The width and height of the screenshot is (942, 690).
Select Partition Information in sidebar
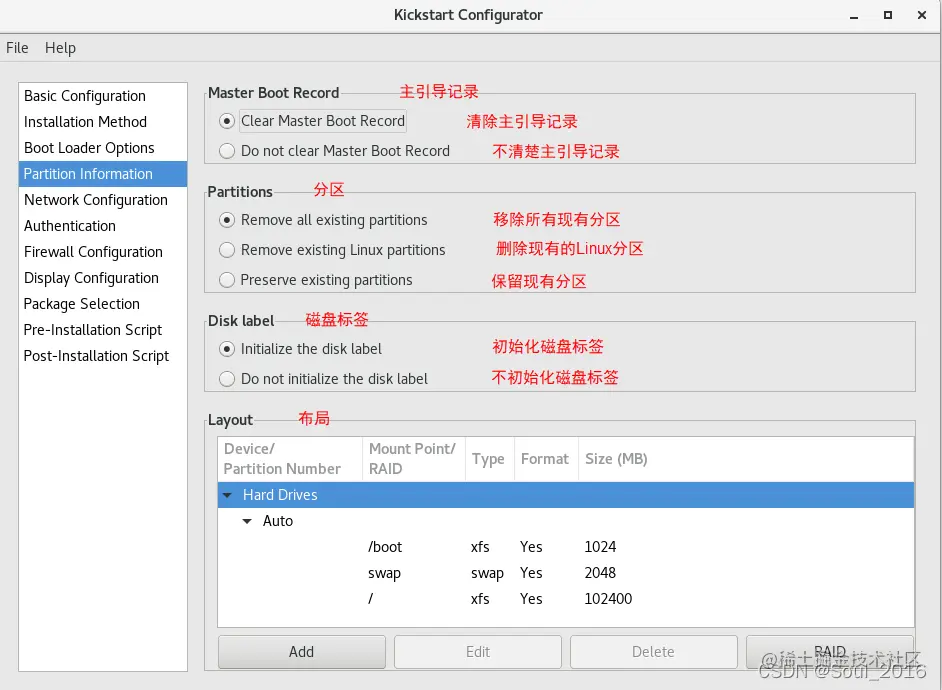pos(103,174)
